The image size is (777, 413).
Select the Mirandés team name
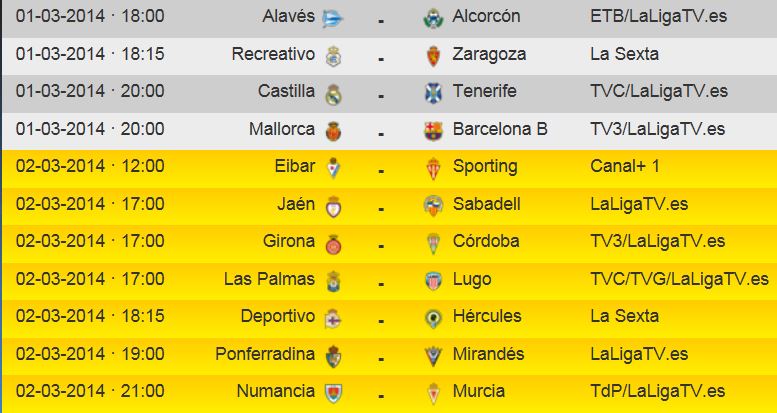click(488, 354)
